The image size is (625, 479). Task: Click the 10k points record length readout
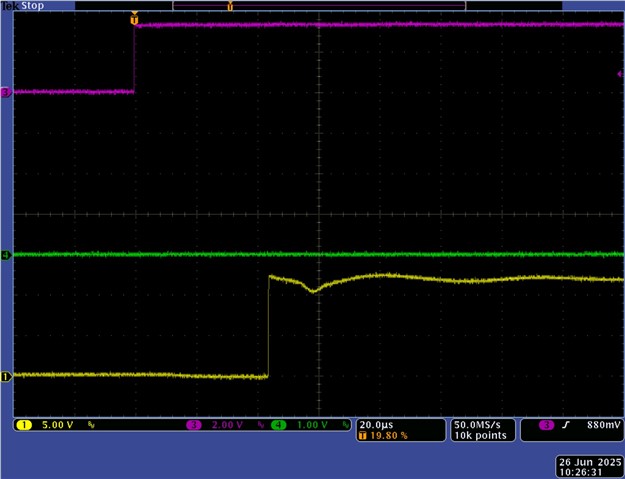(x=480, y=436)
